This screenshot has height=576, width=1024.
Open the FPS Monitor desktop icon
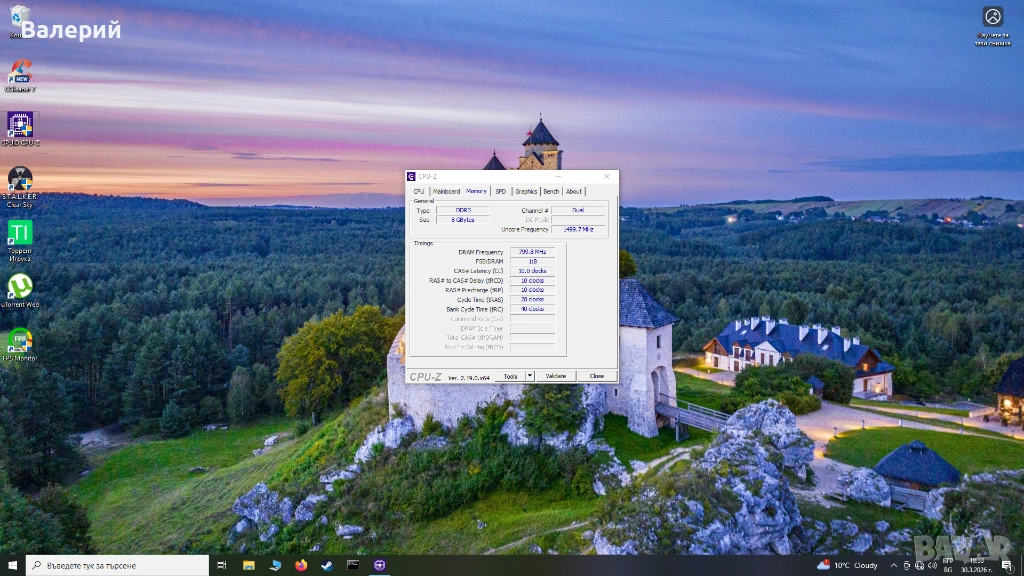pos(20,342)
